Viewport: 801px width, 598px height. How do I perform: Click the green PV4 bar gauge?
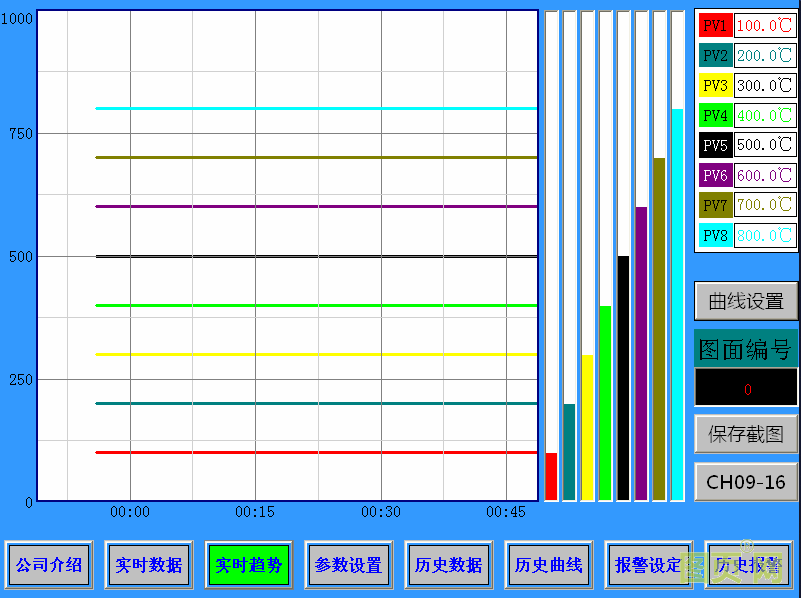pos(605,402)
